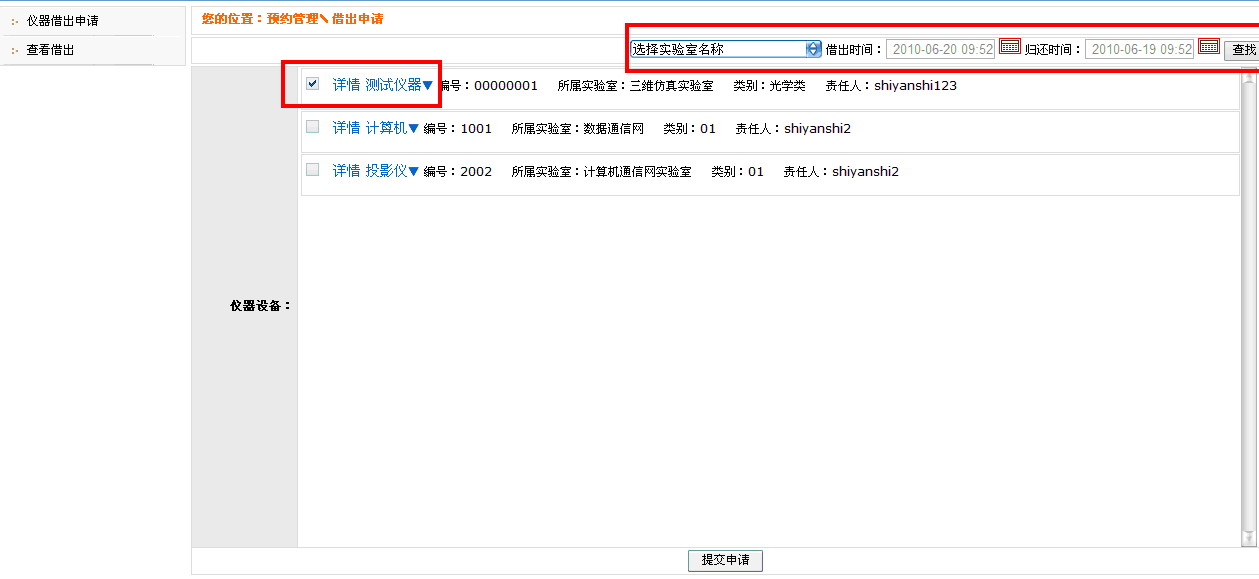This screenshot has width=1259, height=579.
Task: View 详情 for 测试仪器
Action: (x=346, y=85)
